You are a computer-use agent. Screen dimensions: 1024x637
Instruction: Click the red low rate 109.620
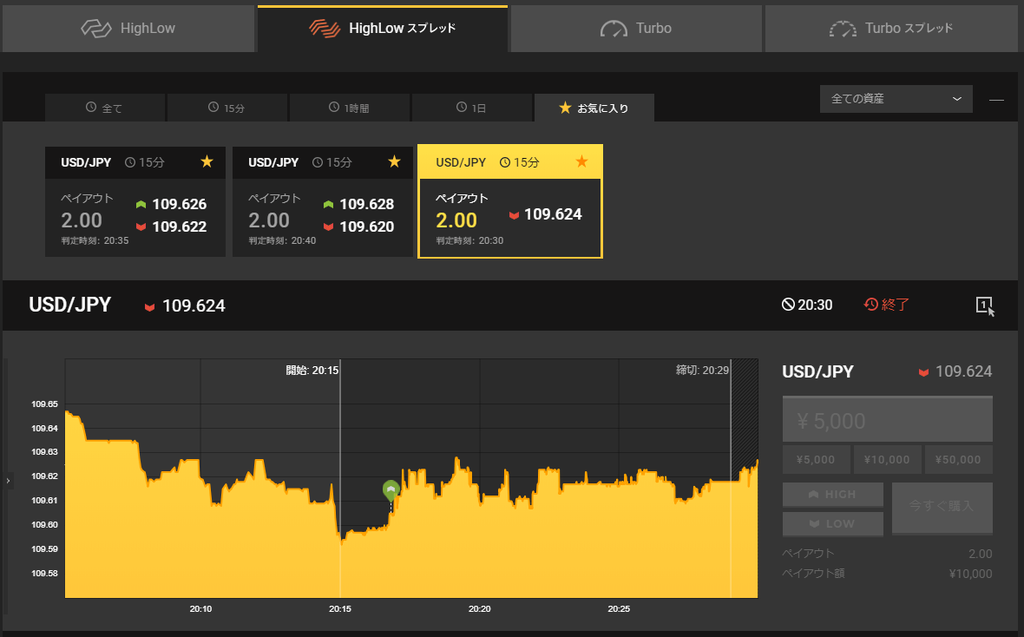366,227
